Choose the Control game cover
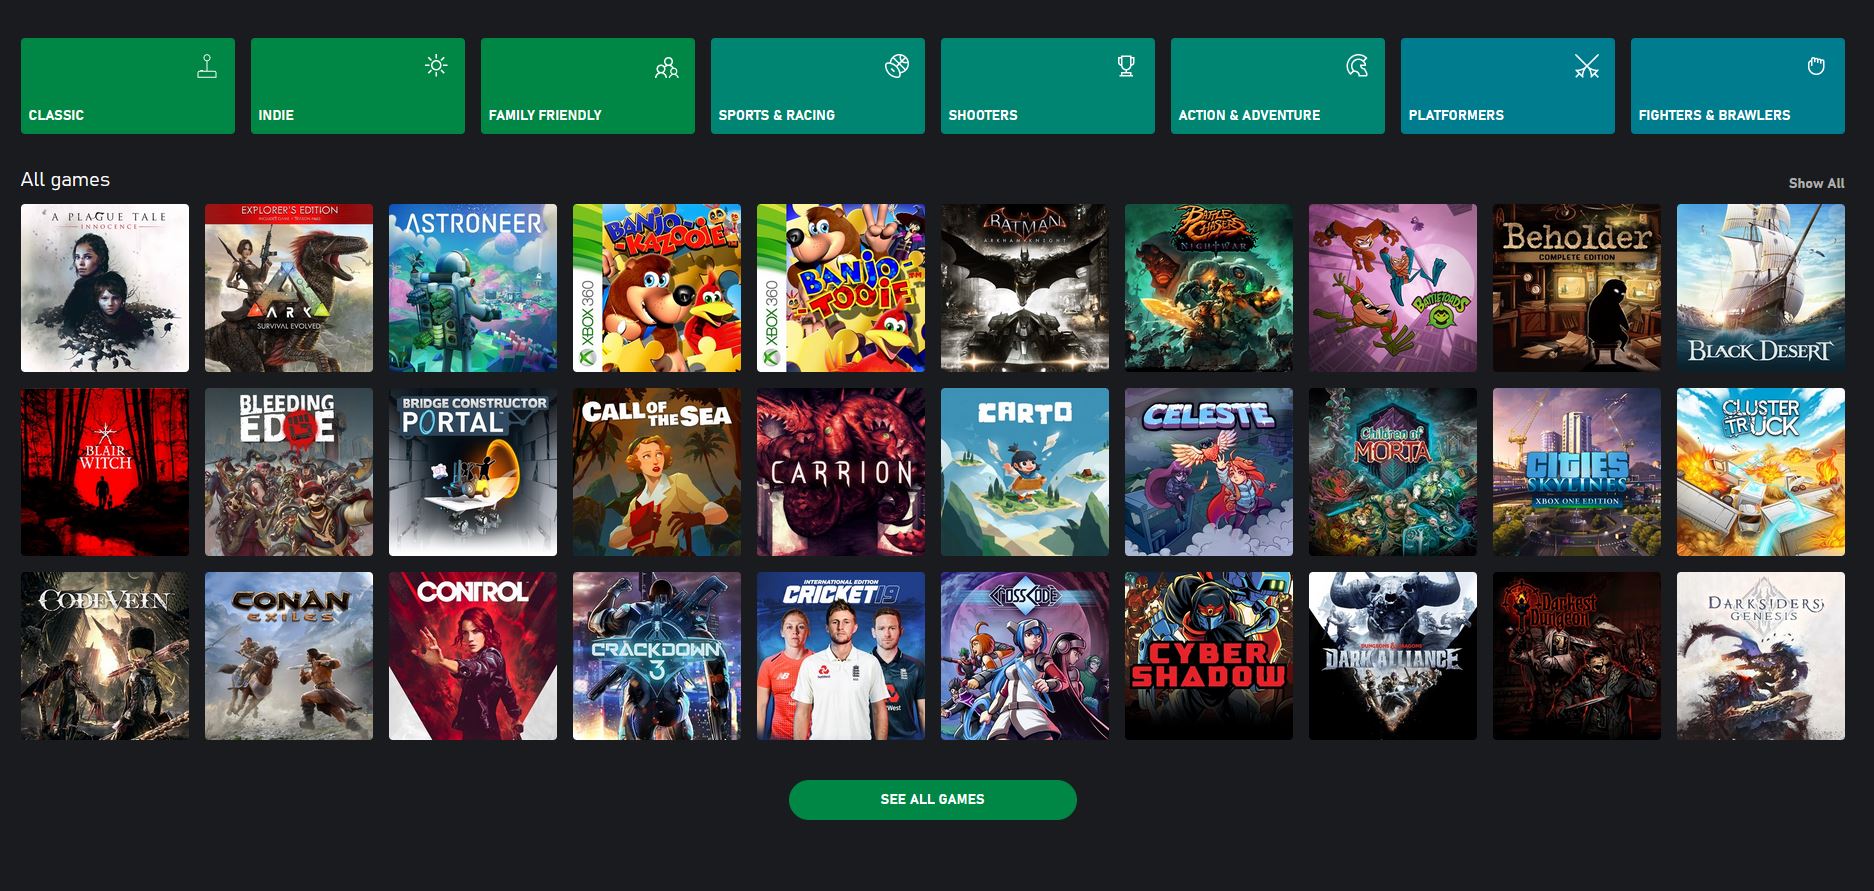The width and height of the screenshot is (1874, 891). (x=473, y=656)
